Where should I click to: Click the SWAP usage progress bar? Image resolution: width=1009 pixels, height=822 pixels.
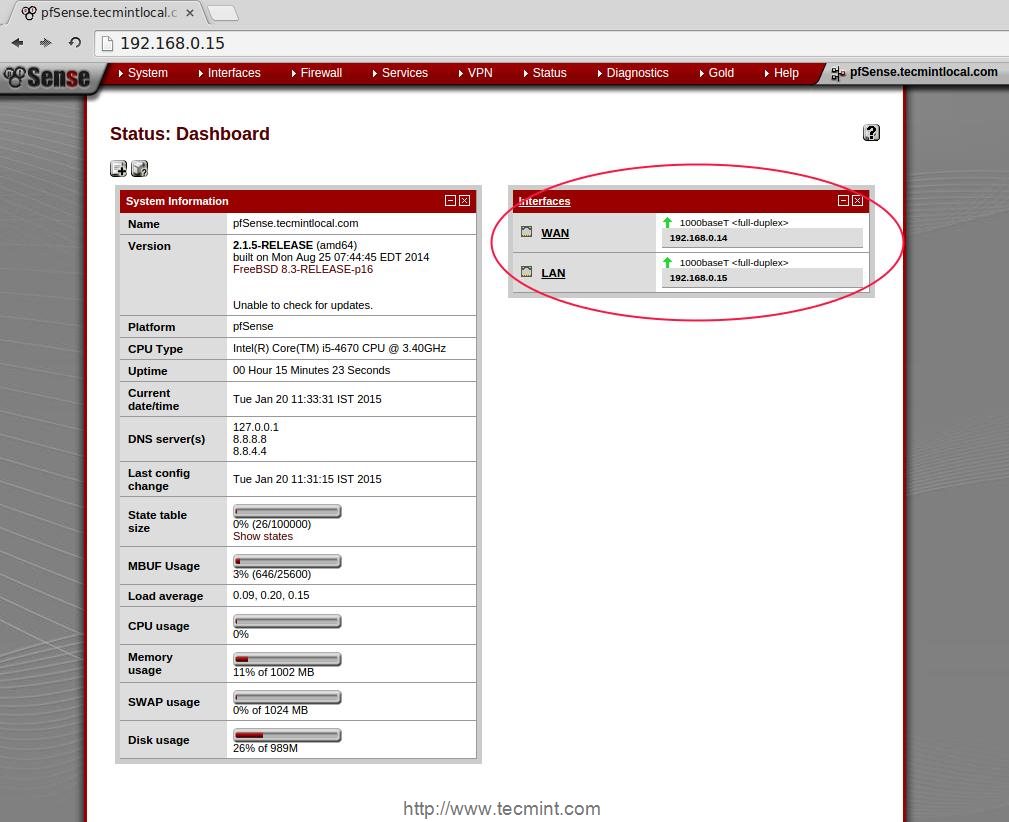tap(287, 697)
